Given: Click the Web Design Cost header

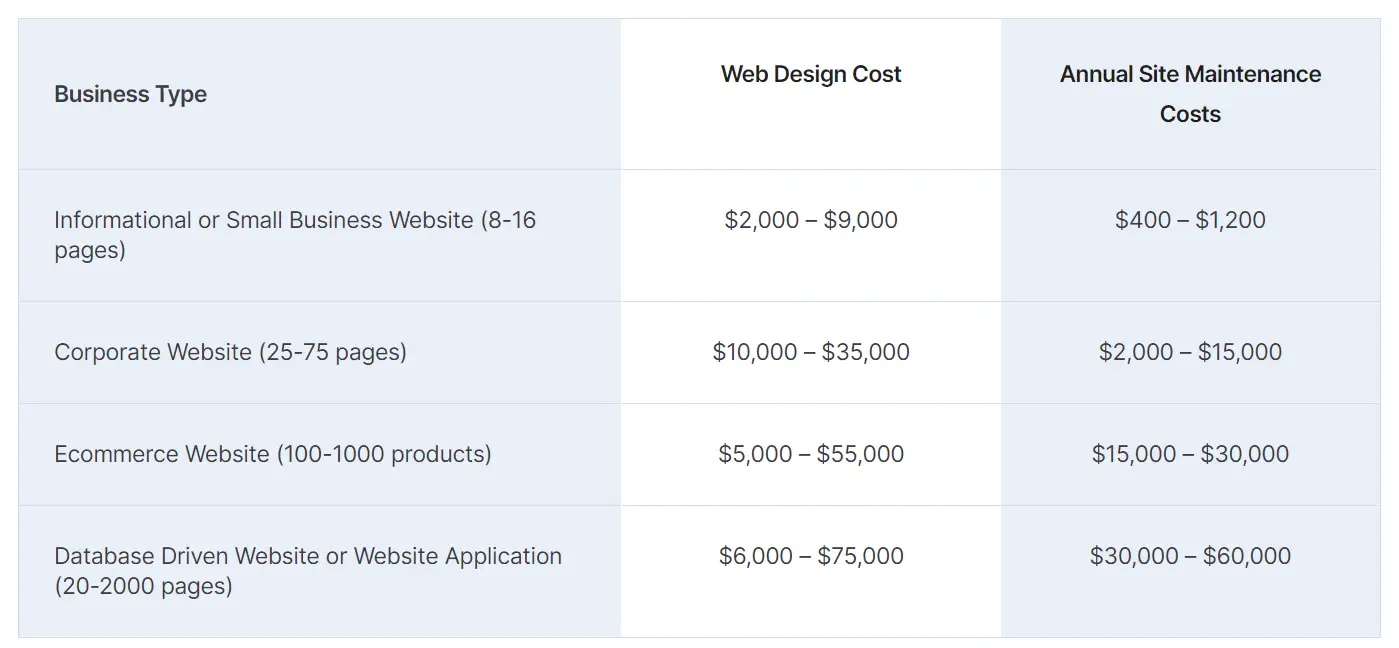Looking at the screenshot, I should click(811, 74).
